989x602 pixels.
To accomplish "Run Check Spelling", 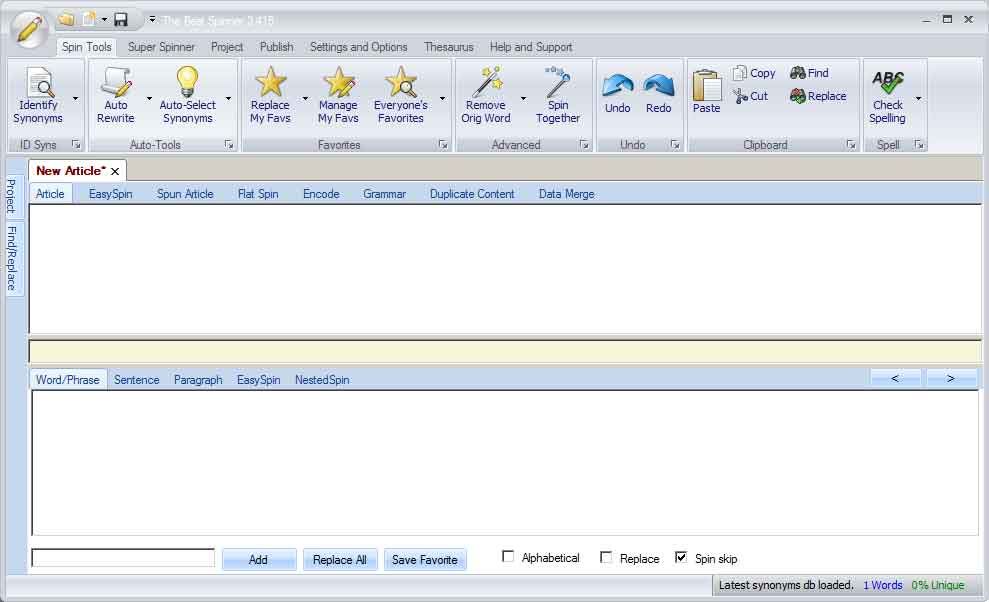I will [887, 95].
